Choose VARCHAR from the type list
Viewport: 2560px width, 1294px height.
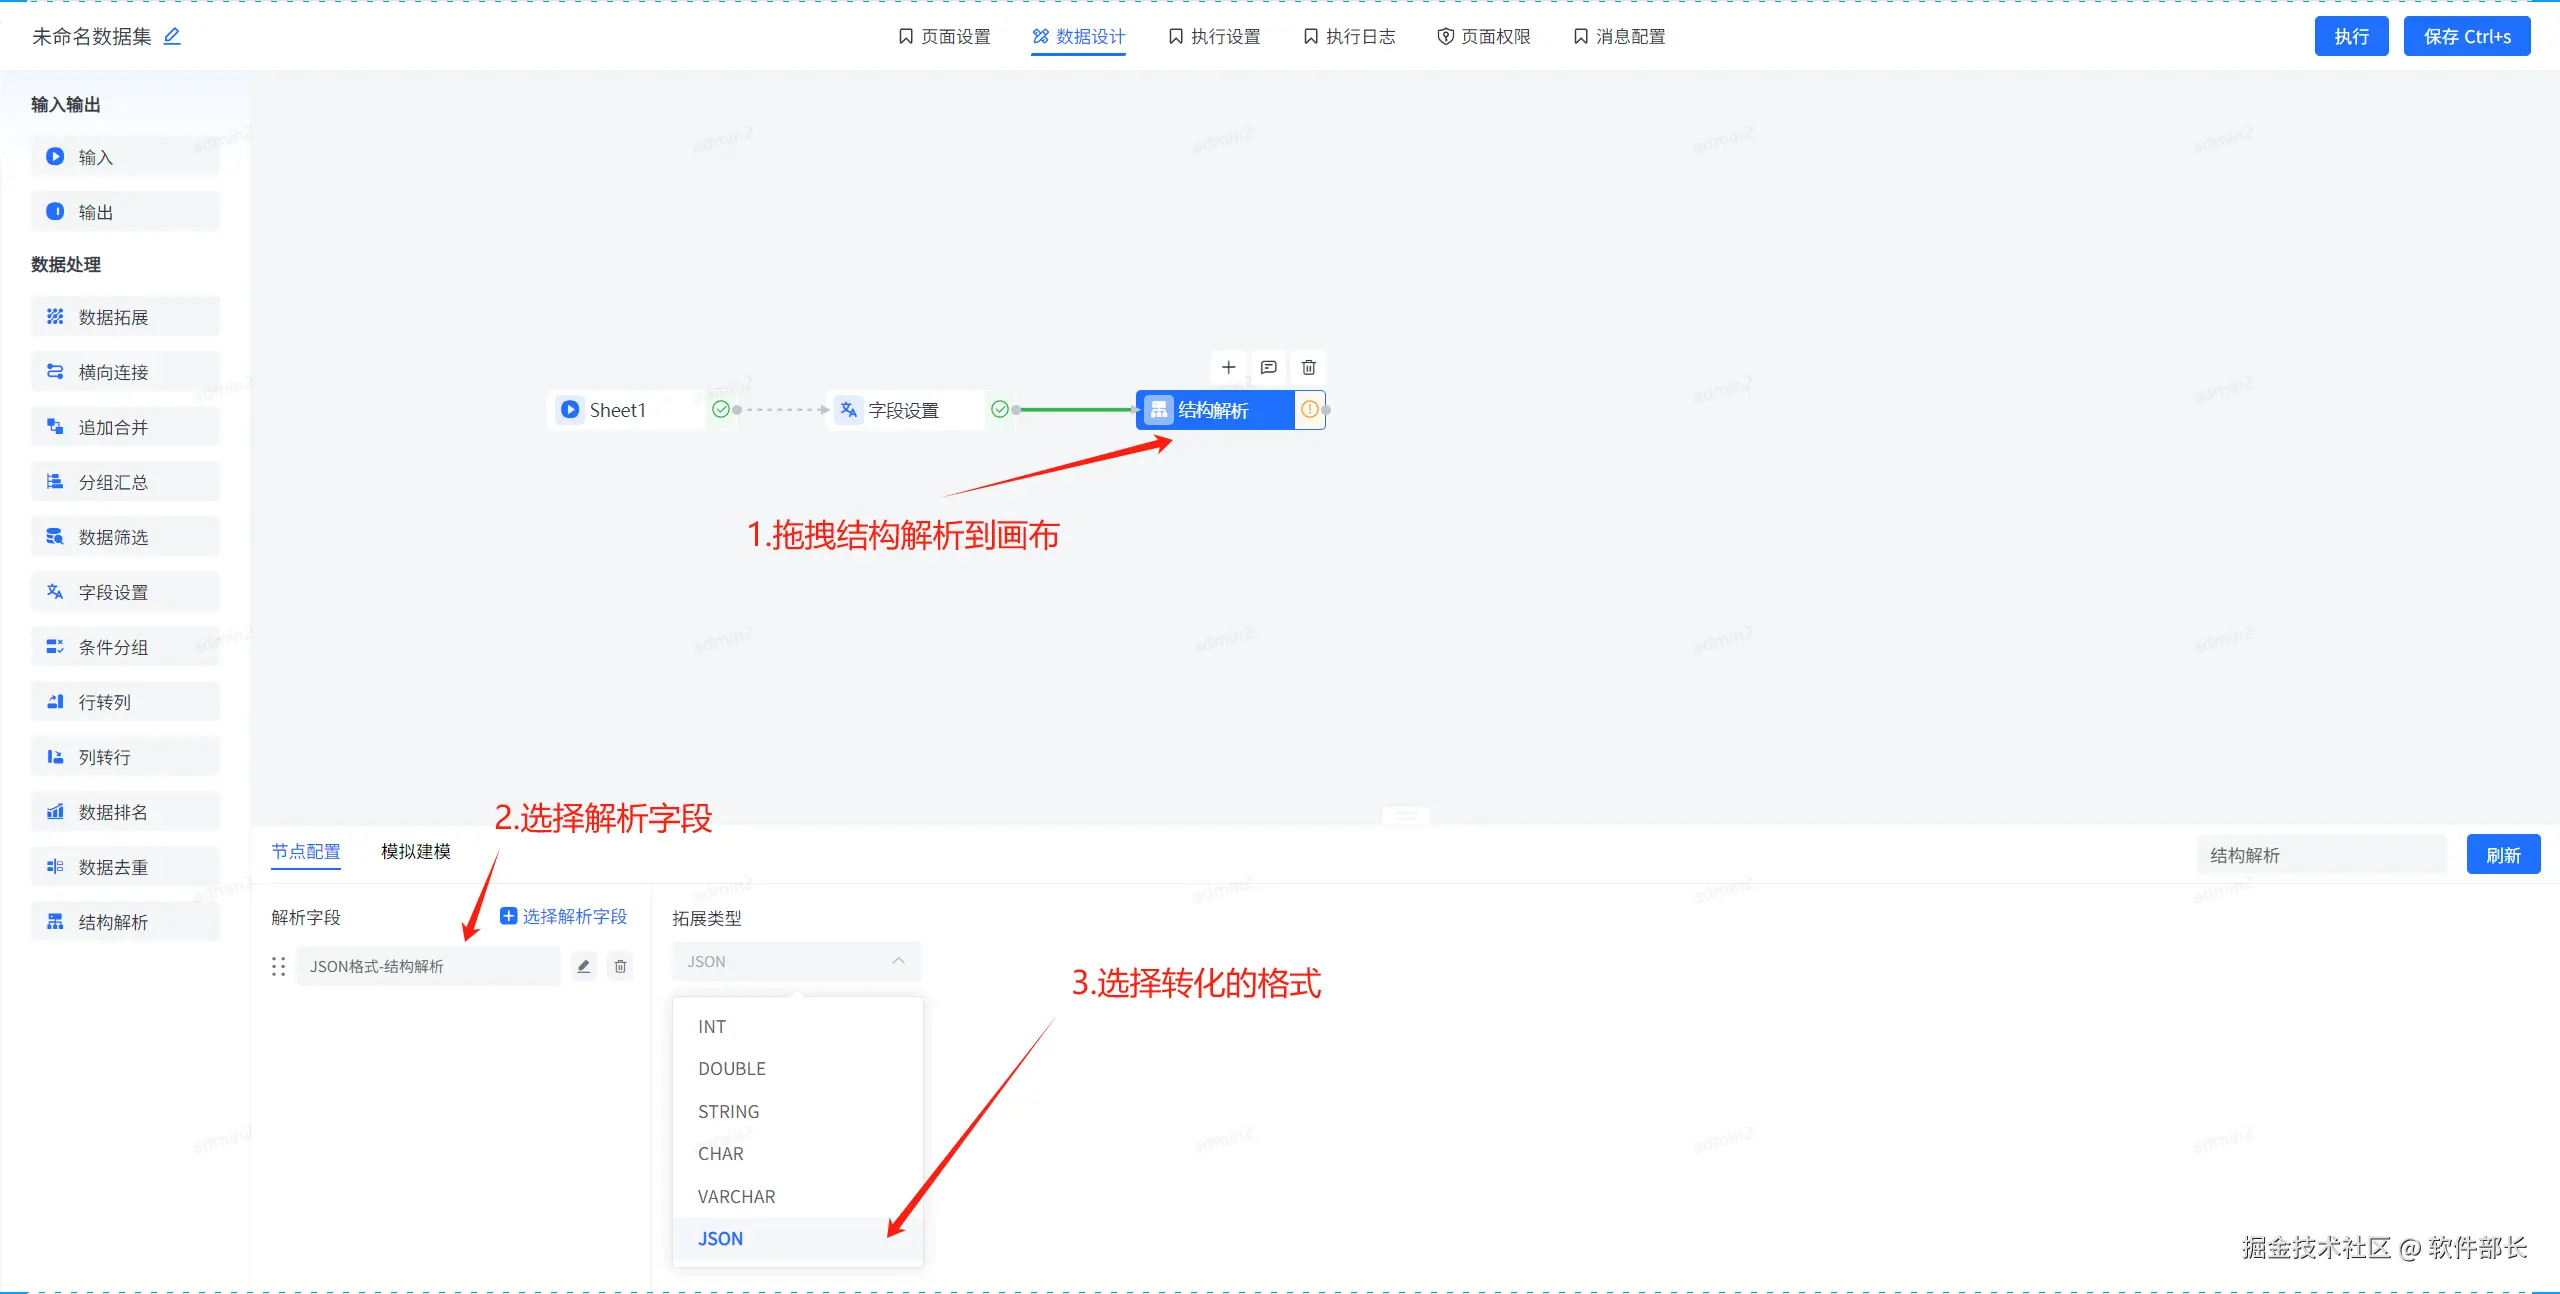tap(736, 1196)
